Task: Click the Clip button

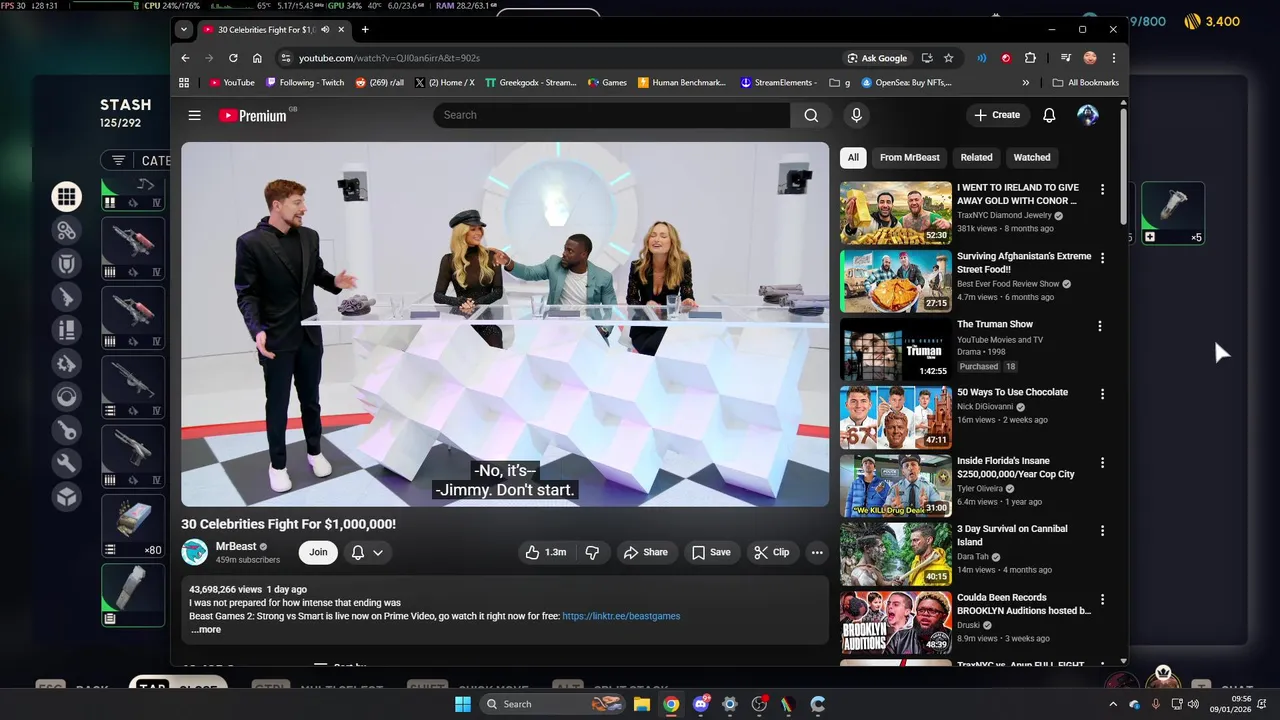Action: (772, 552)
